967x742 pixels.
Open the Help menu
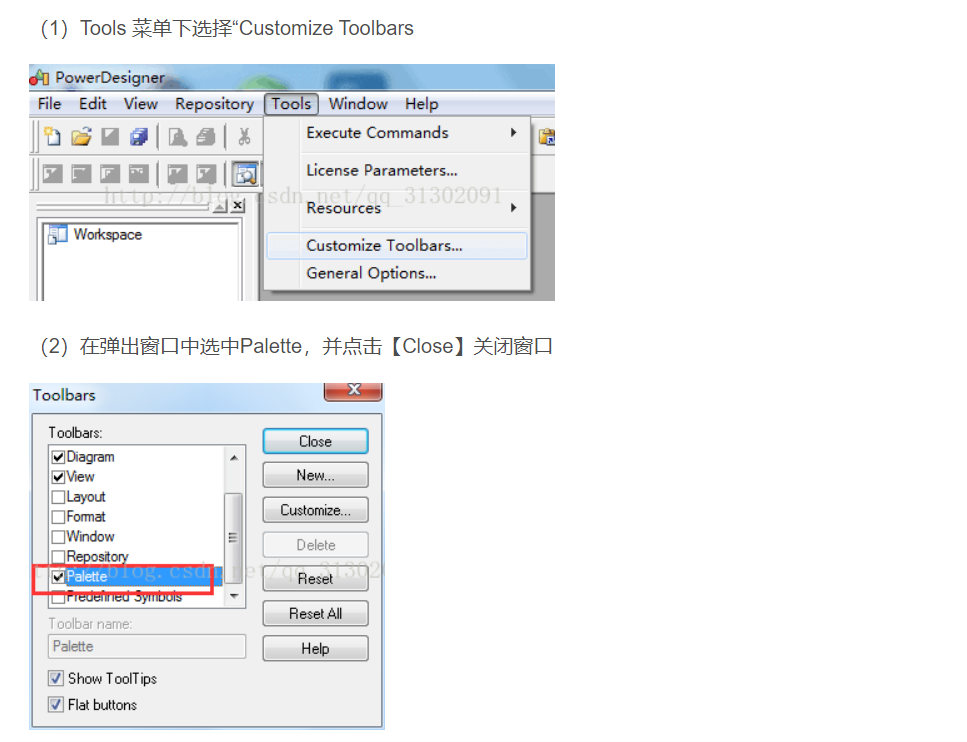pyautogui.click(x=421, y=104)
